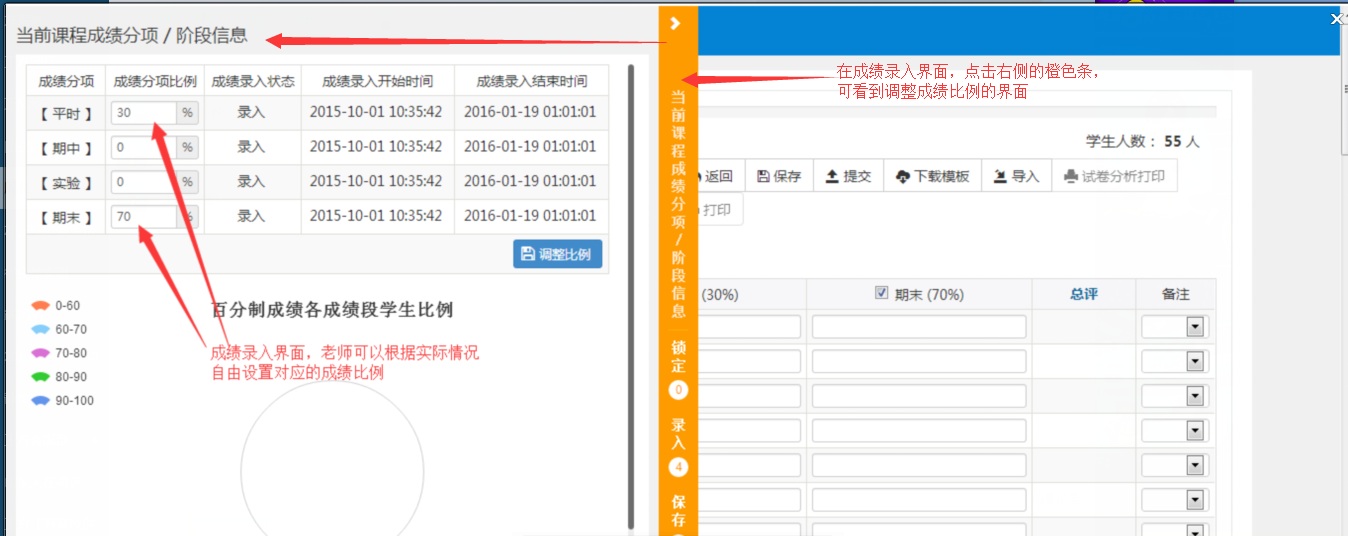Click the vertical 当前课程成绩分项 title on orange bar
The image size is (1348, 536).
click(678, 203)
